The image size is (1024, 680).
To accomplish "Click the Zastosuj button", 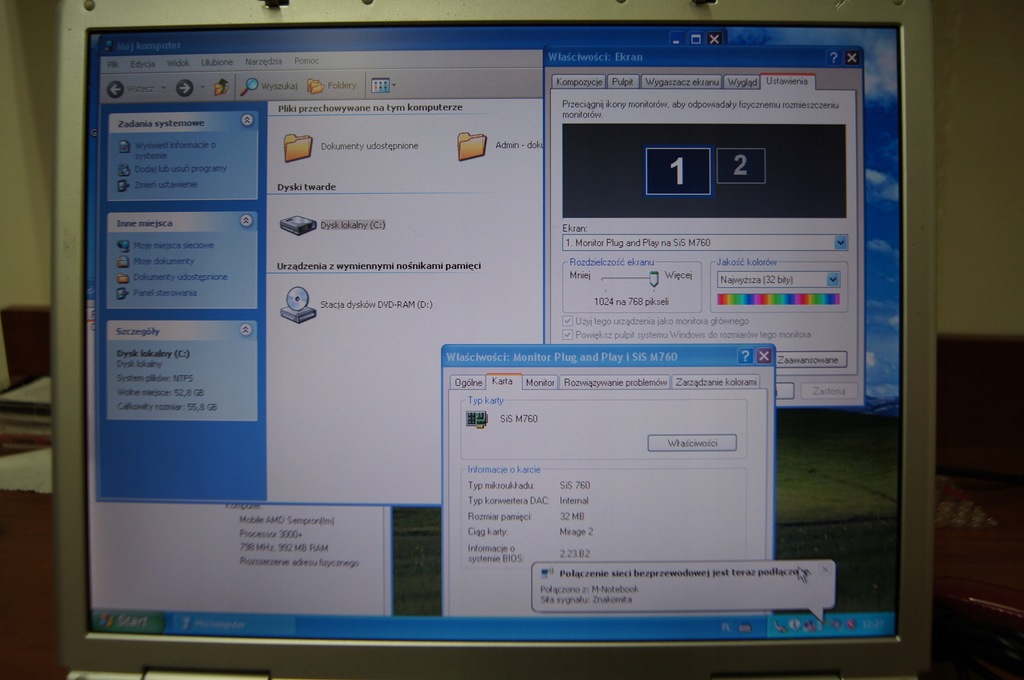I will 829,391.
